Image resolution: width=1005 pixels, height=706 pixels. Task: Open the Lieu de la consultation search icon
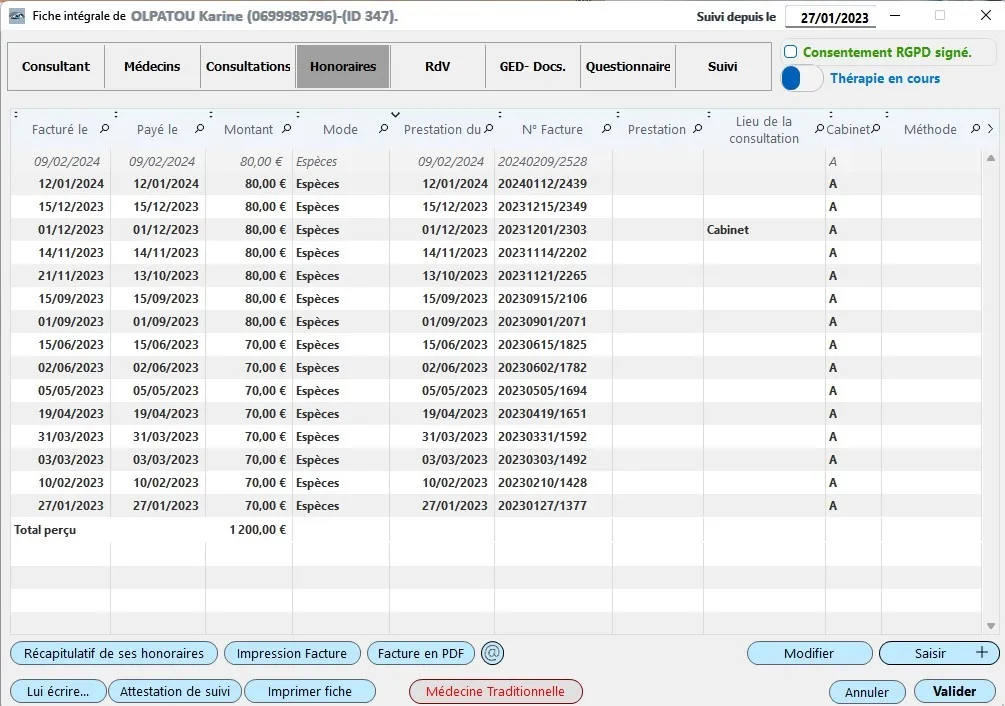[819, 129]
